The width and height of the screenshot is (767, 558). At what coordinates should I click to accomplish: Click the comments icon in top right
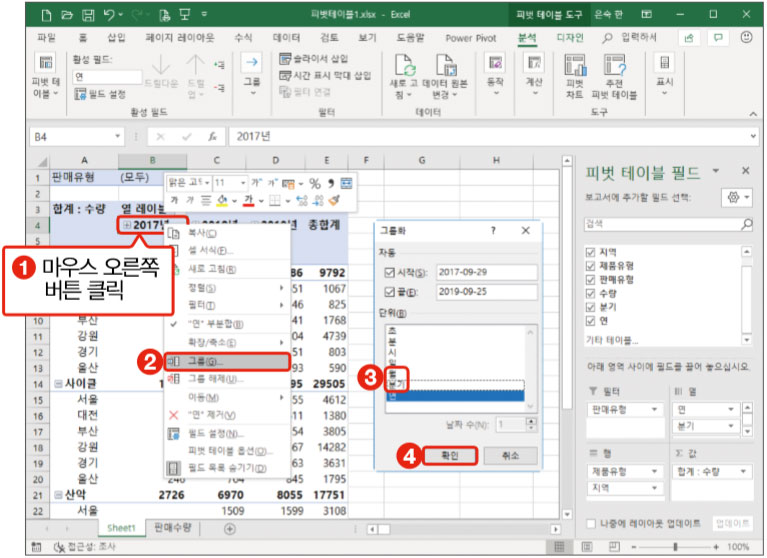[718, 38]
